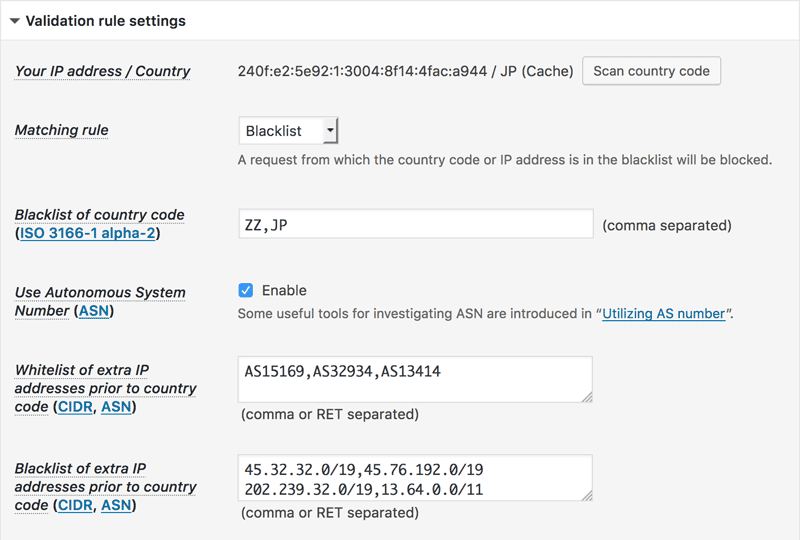The width and height of the screenshot is (800, 540).
Task: Open the CIDR link in Whitelist label
Action: 76,407
